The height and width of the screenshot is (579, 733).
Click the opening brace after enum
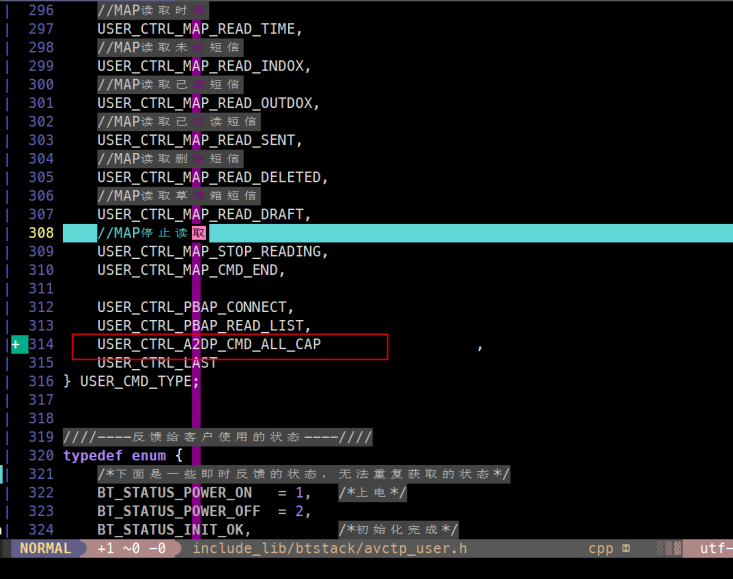179,455
